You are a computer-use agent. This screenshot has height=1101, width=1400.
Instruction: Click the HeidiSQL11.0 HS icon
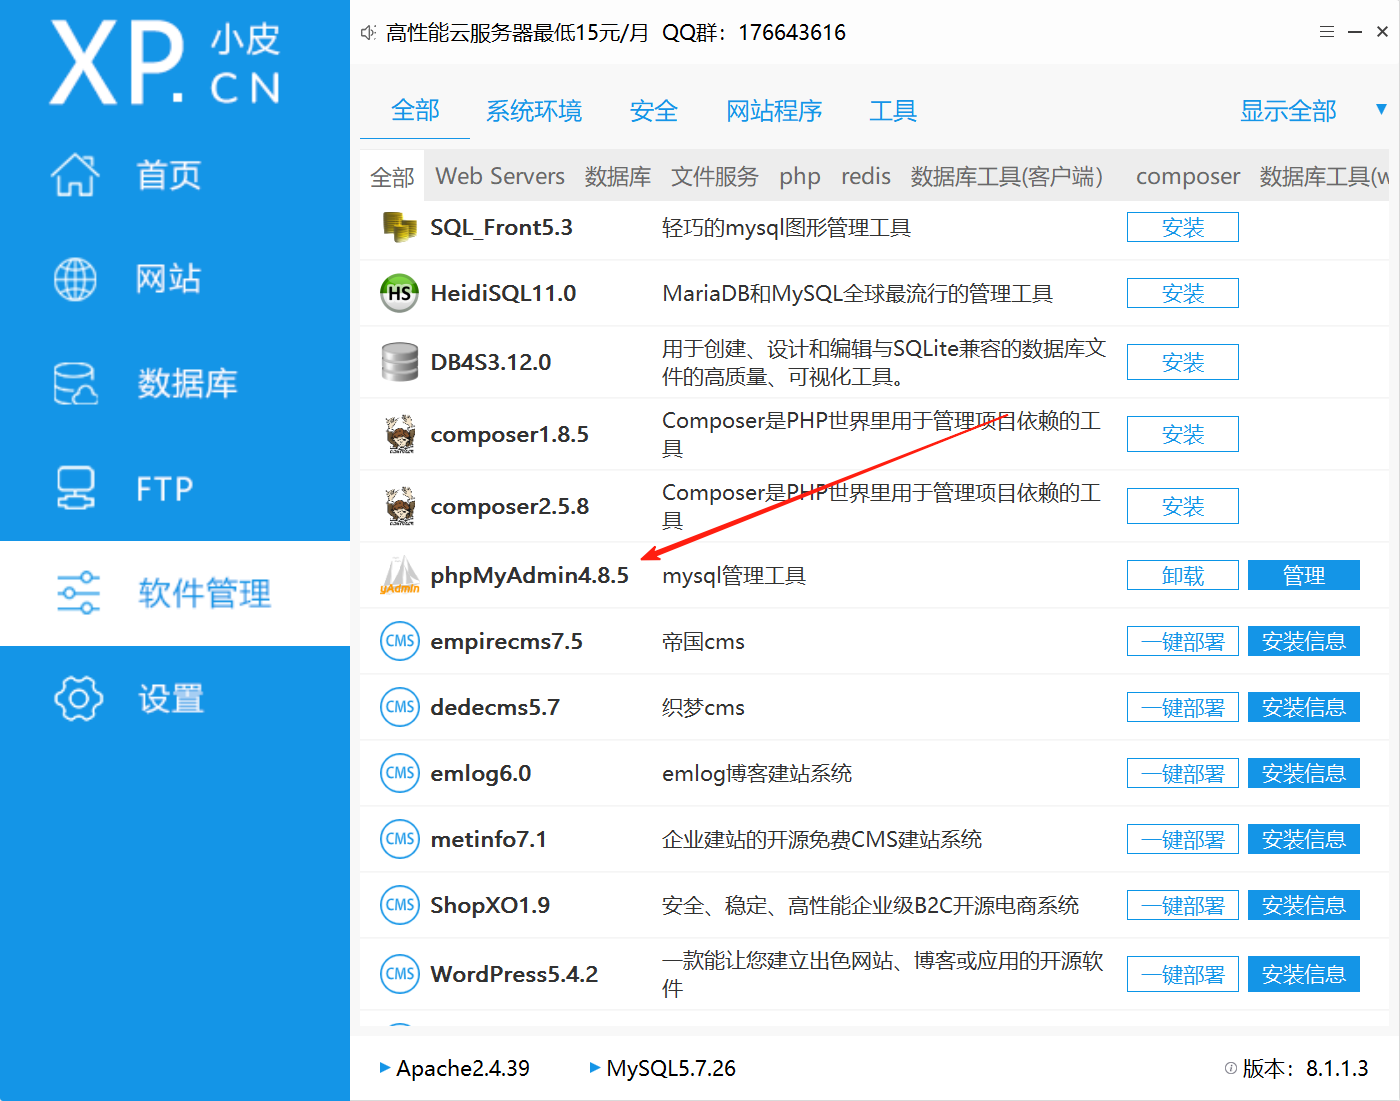tap(399, 293)
